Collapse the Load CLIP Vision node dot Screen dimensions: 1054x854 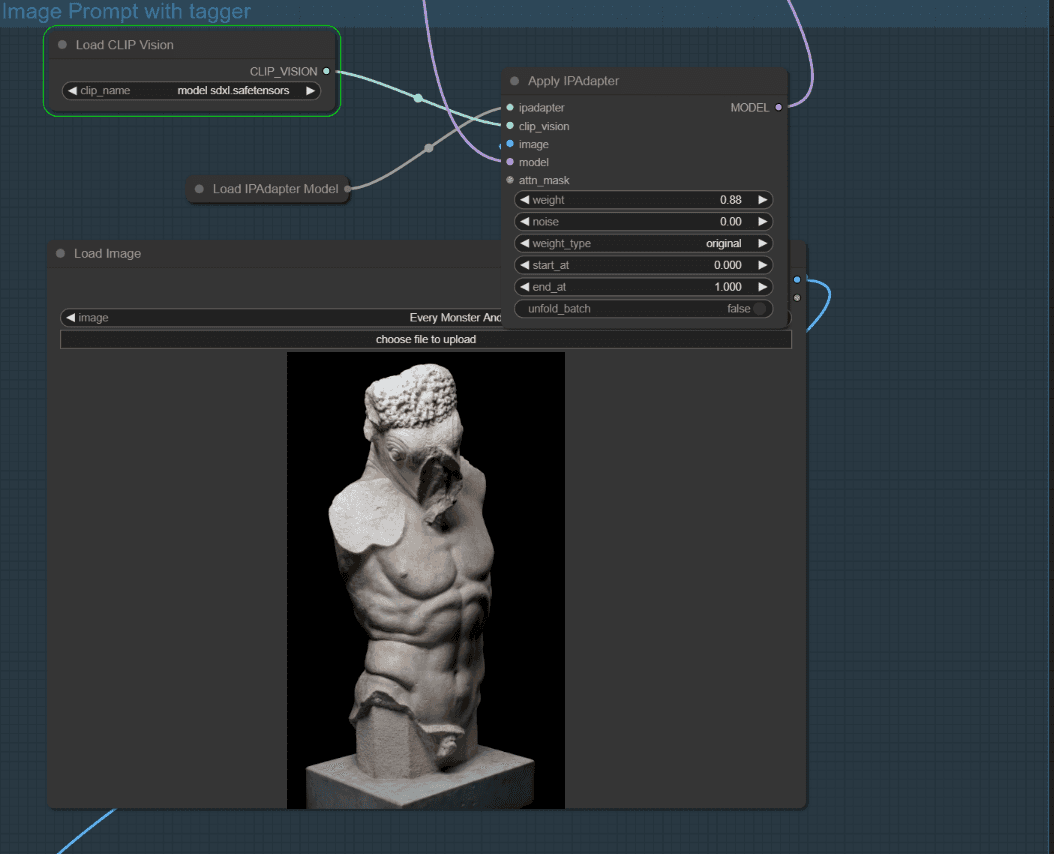pyautogui.click(x=62, y=45)
